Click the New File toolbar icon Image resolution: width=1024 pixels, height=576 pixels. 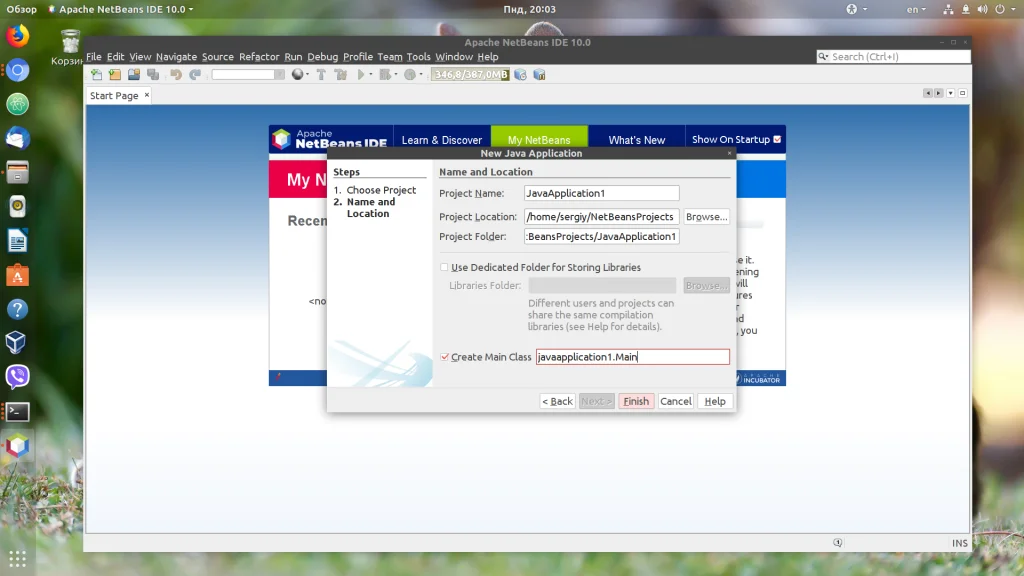pyautogui.click(x=97, y=74)
